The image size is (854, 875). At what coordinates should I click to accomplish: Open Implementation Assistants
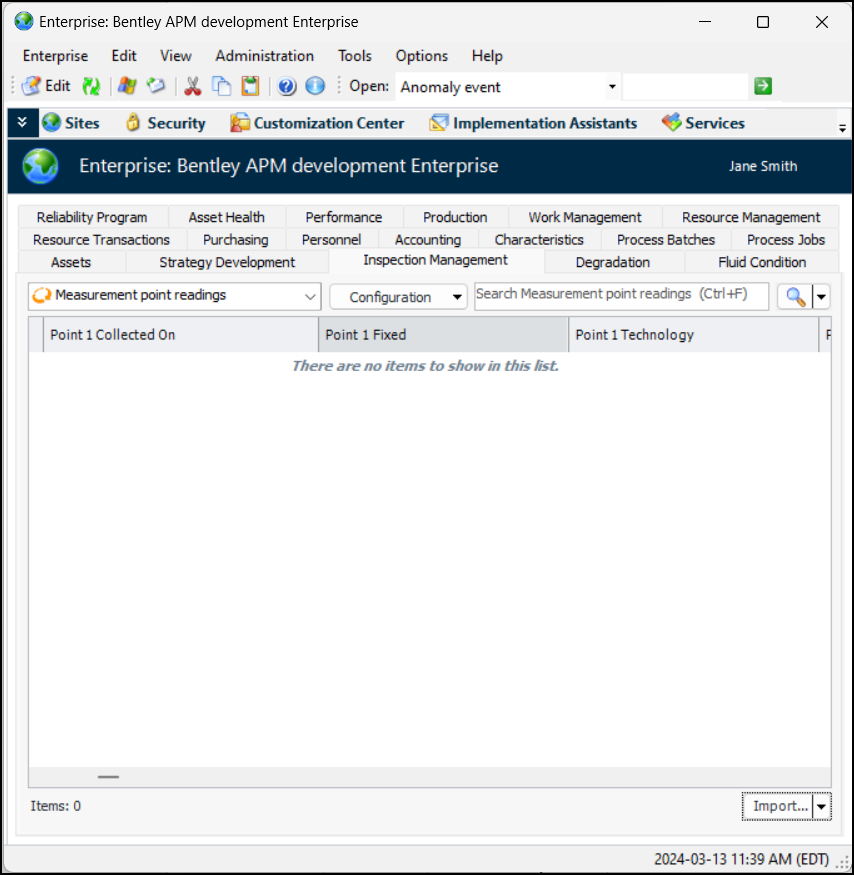pyautogui.click(x=533, y=123)
